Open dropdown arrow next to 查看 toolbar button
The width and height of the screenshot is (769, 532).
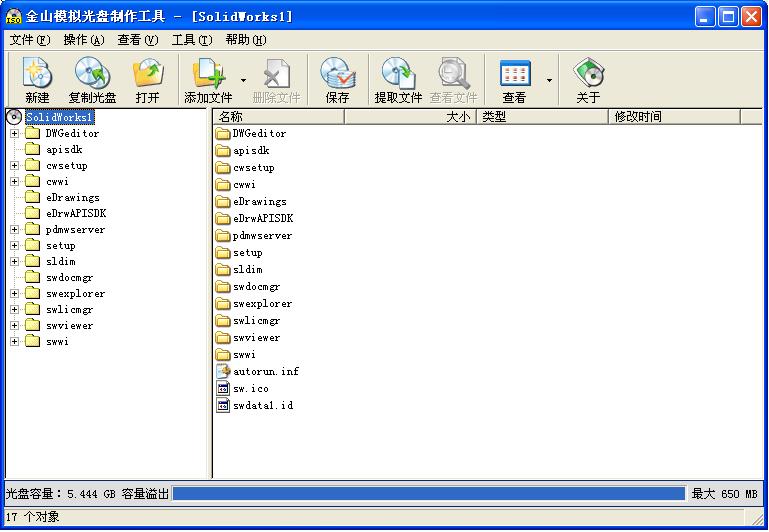click(549, 80)
